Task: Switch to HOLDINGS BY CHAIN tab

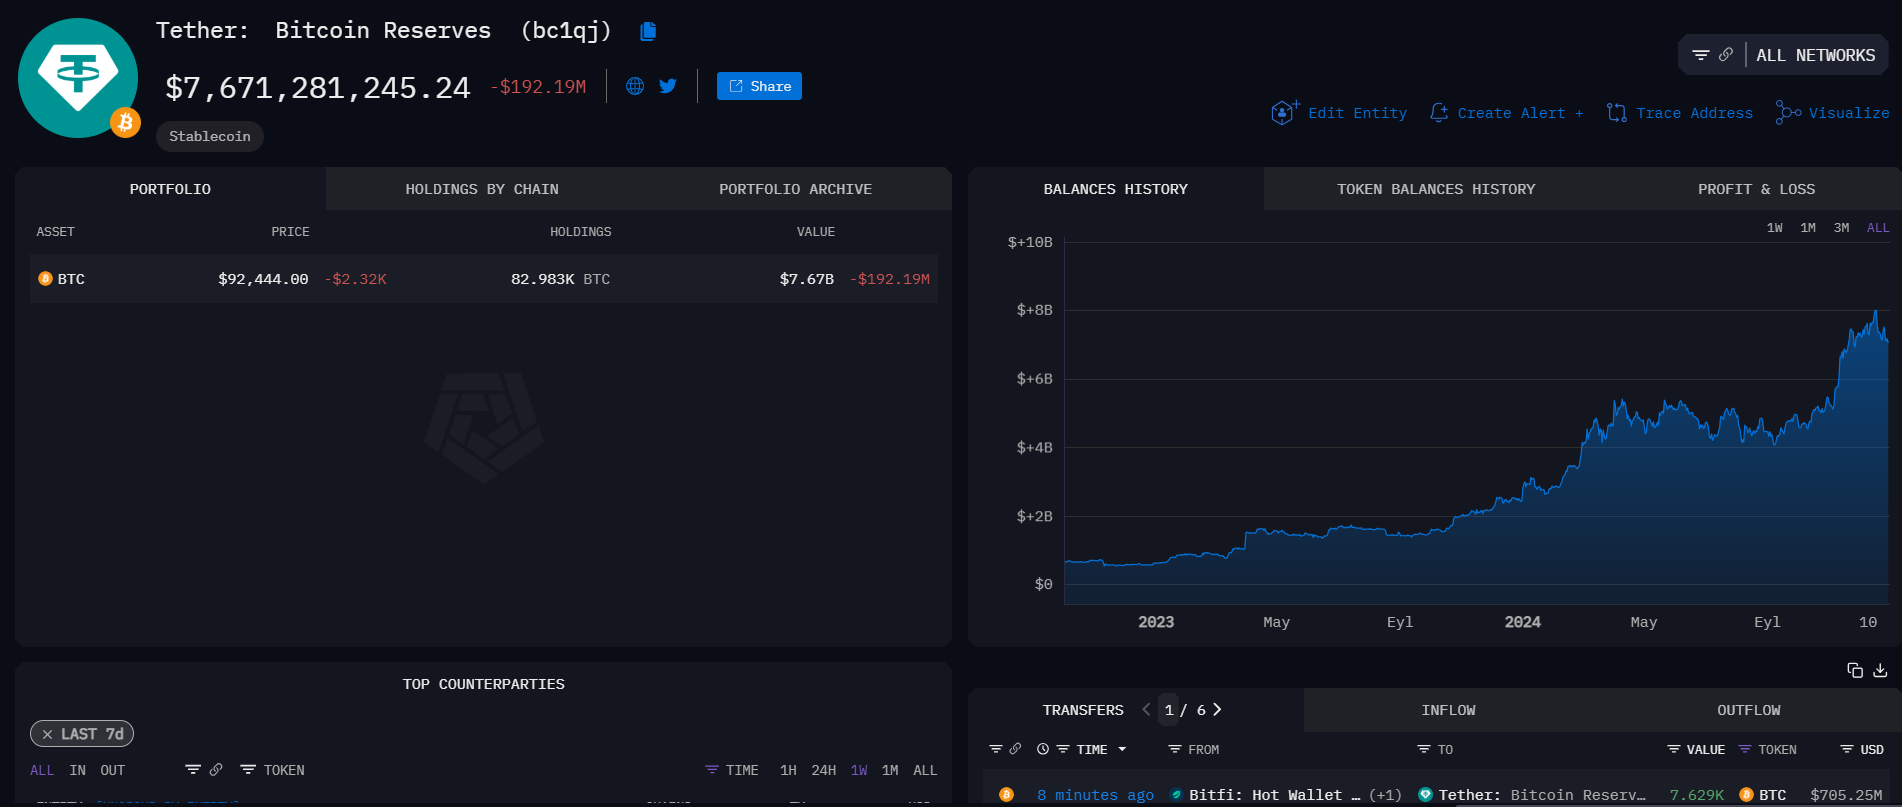Action: coord(482,189)
